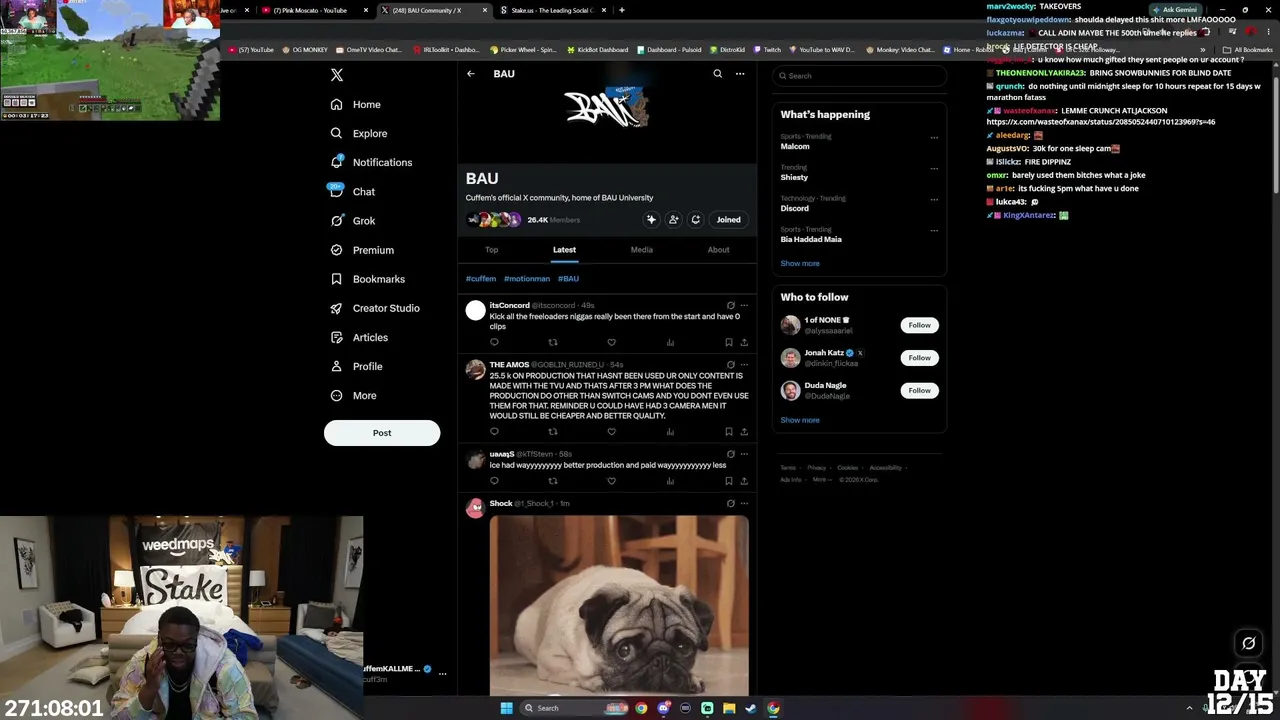Click the Post button

[382, 433]
